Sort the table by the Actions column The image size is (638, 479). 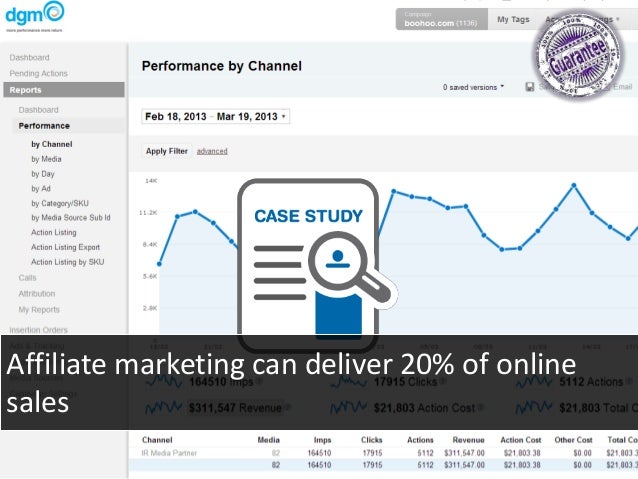click(x=420, y=440)
